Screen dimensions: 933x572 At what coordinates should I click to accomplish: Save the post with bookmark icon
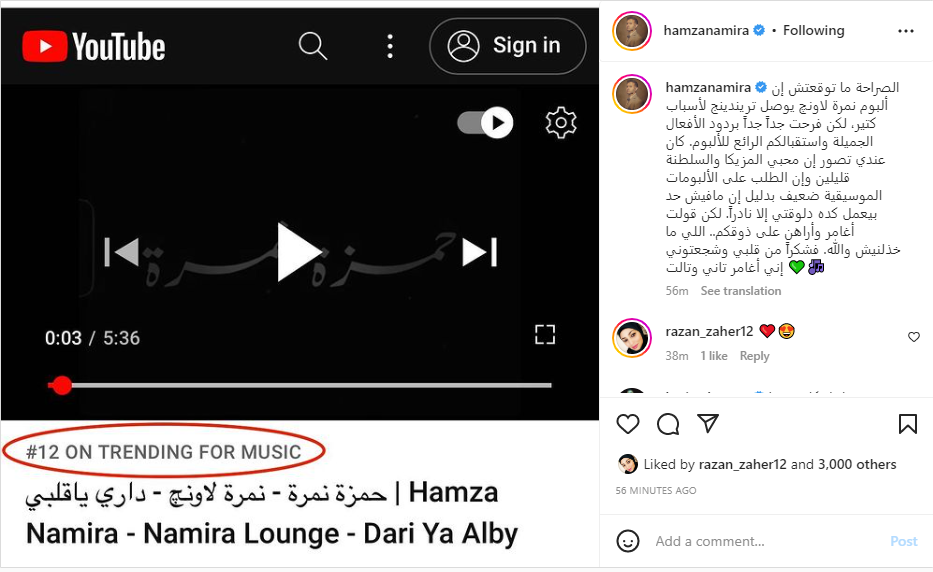pos(907,424)
